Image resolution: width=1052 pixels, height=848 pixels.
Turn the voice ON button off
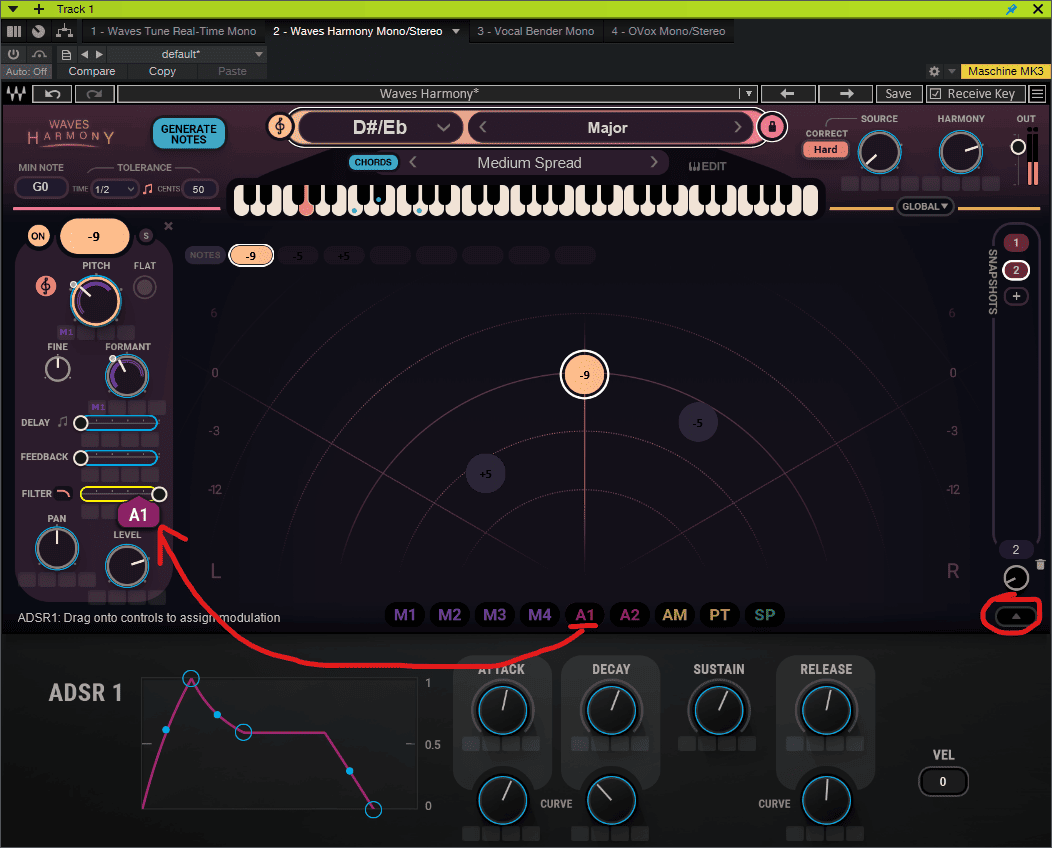point(38,236)
